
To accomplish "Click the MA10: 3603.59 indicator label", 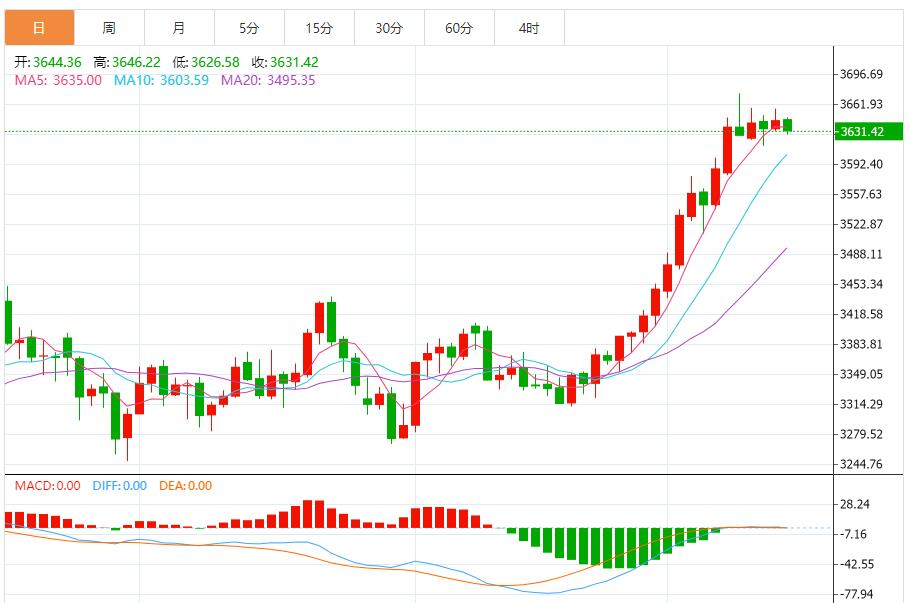I will click(x=161, y=80).
